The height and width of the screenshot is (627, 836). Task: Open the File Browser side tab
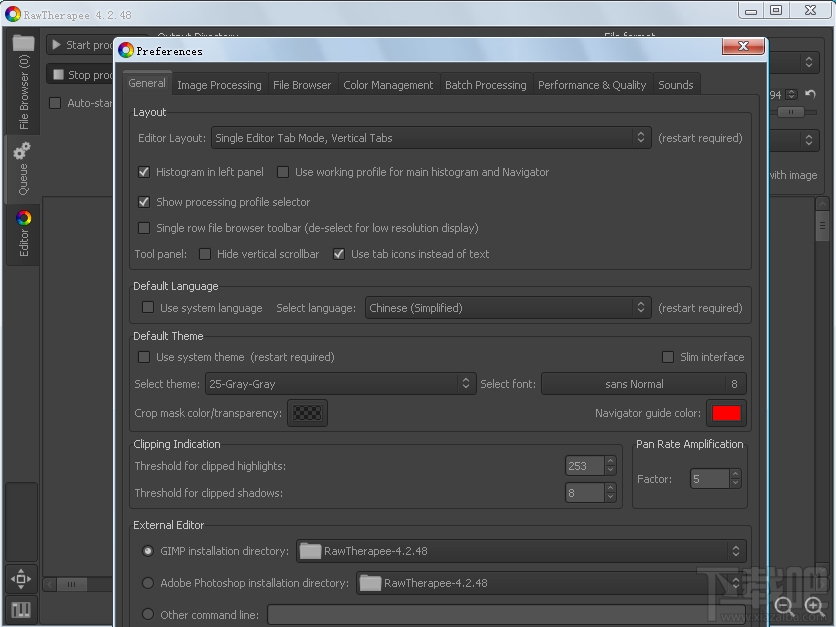coord(23,82)
